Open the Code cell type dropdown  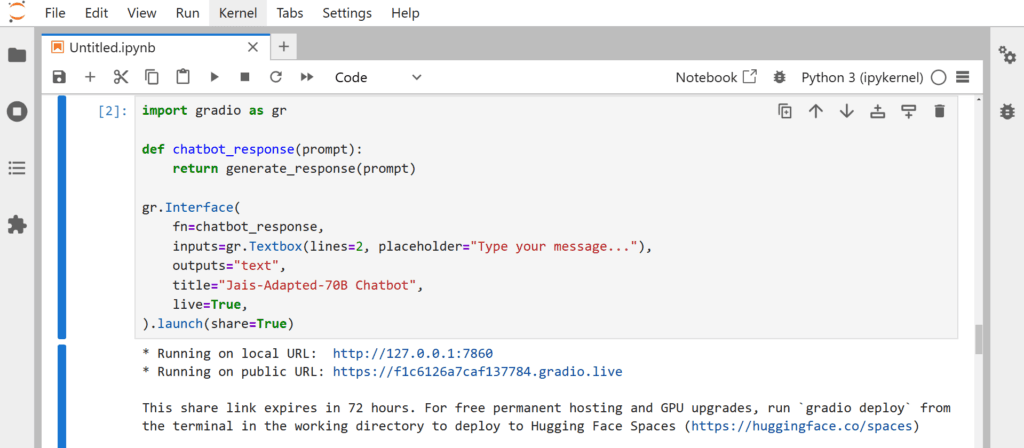[378, 77]
